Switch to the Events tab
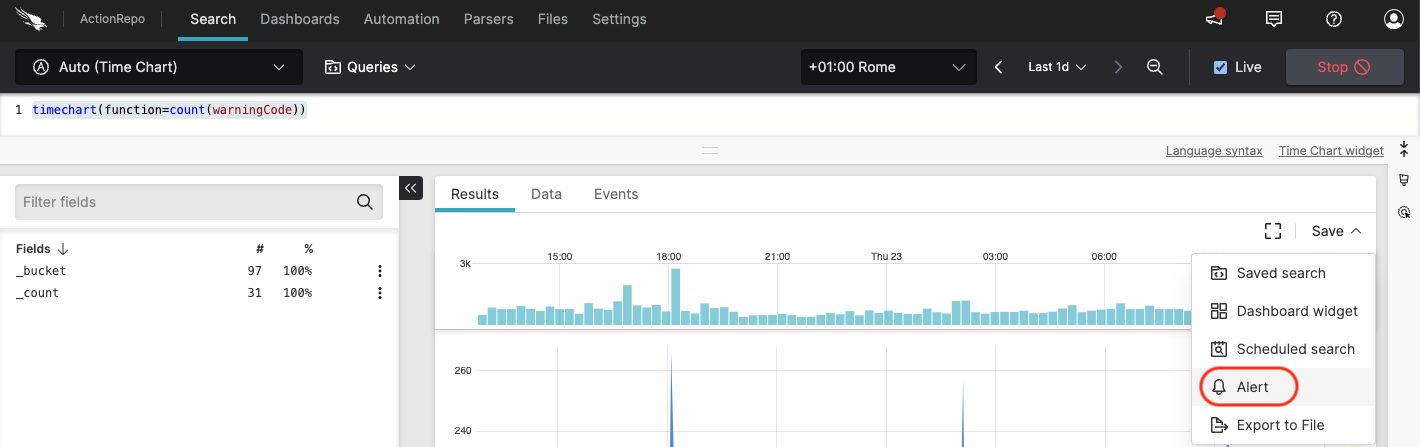Screen dimensions: 1420x447 coord(615,194)
